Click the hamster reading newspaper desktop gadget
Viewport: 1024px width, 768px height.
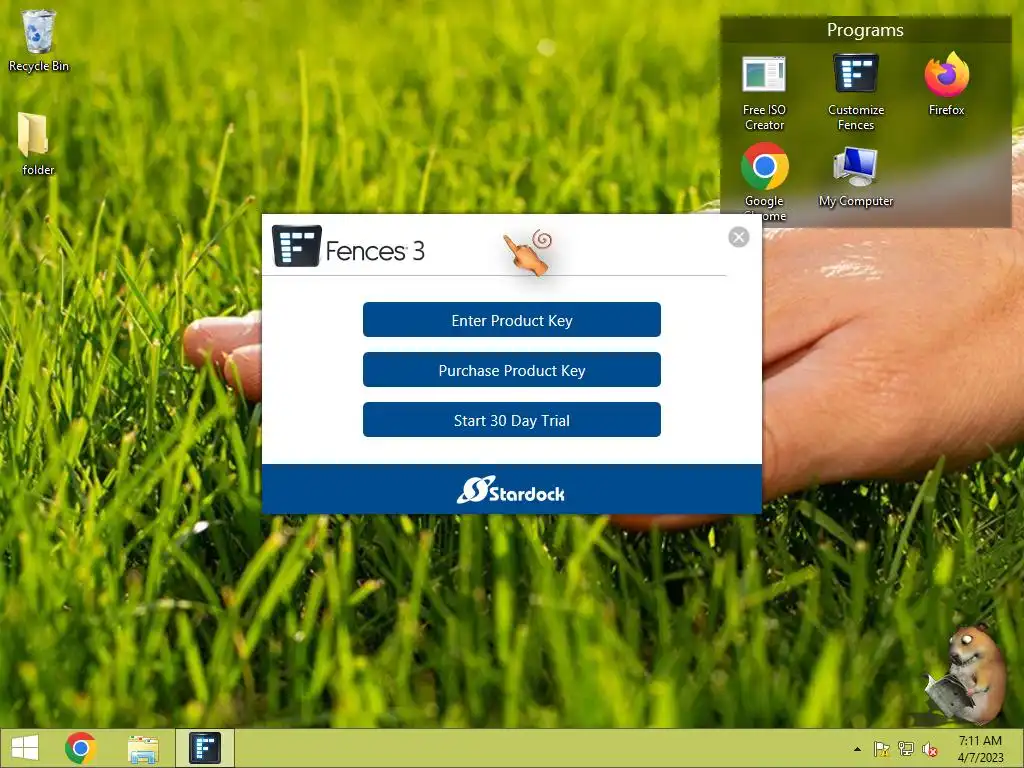(x=967, y=674)
